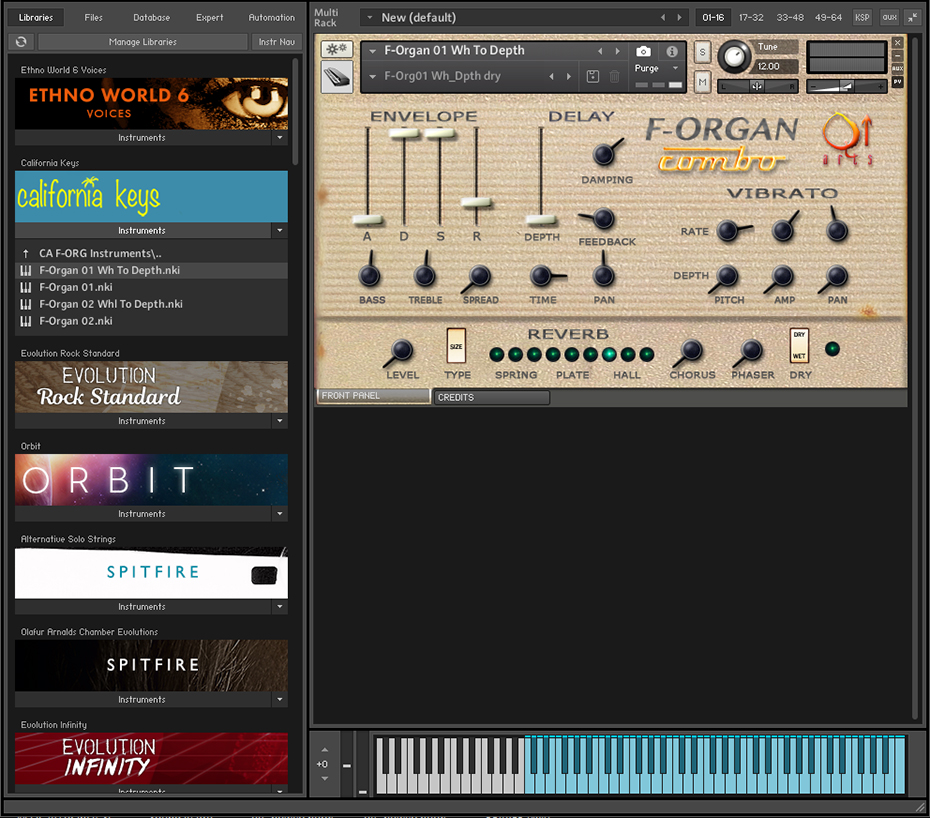
Task: Click the Phaser knob
Action: [751, 350]
